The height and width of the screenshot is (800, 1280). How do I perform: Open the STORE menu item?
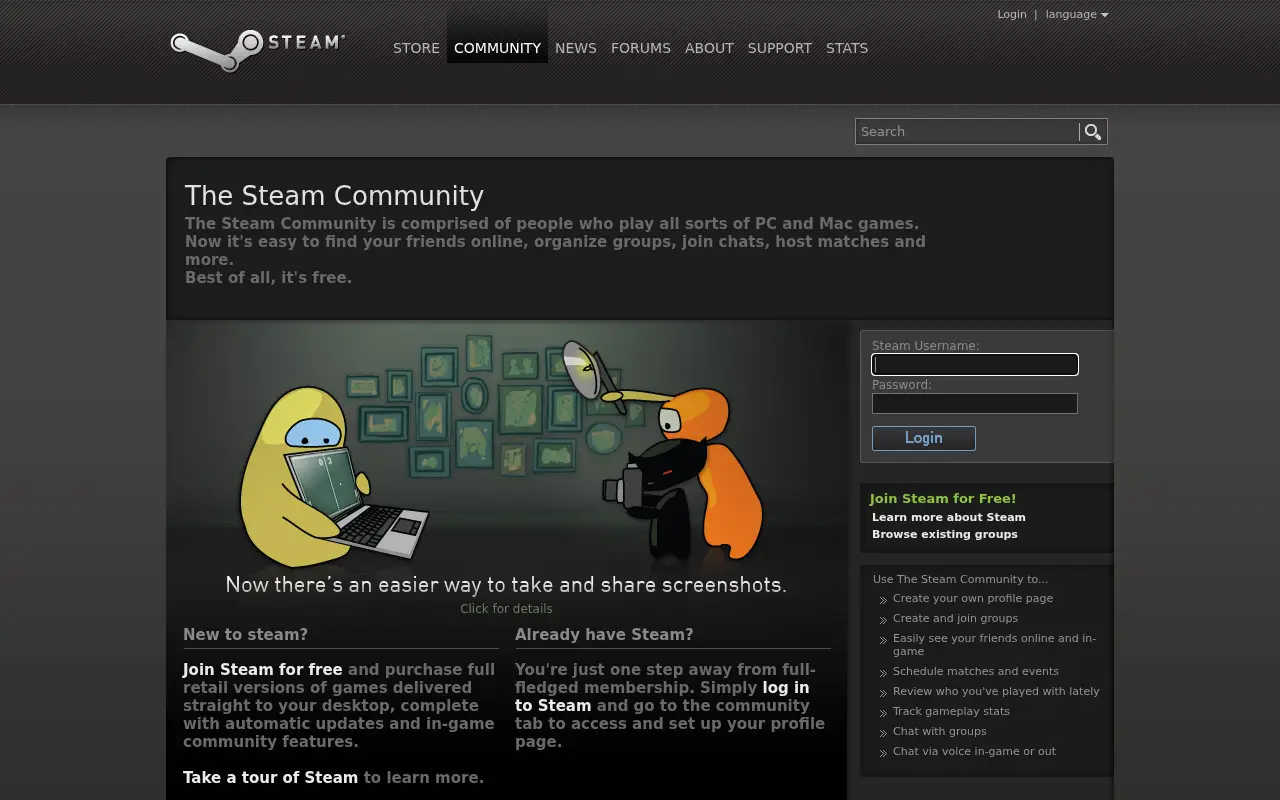pos(416,48)
